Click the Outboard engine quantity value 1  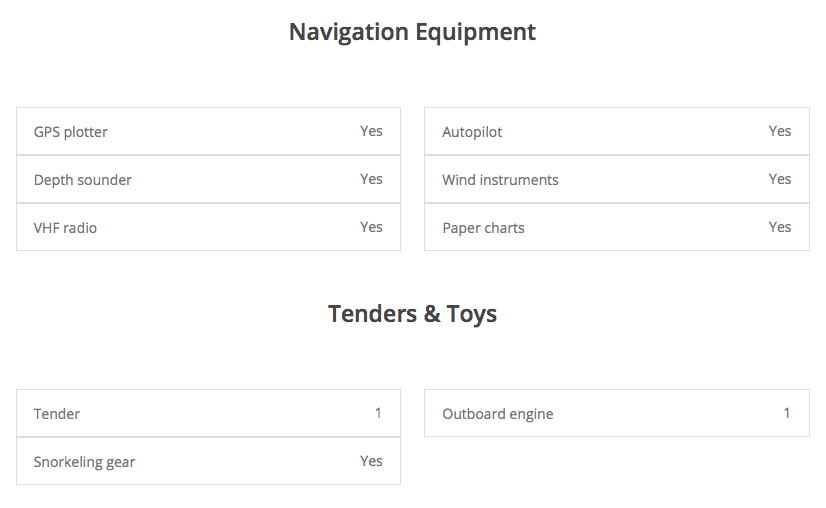786,413
